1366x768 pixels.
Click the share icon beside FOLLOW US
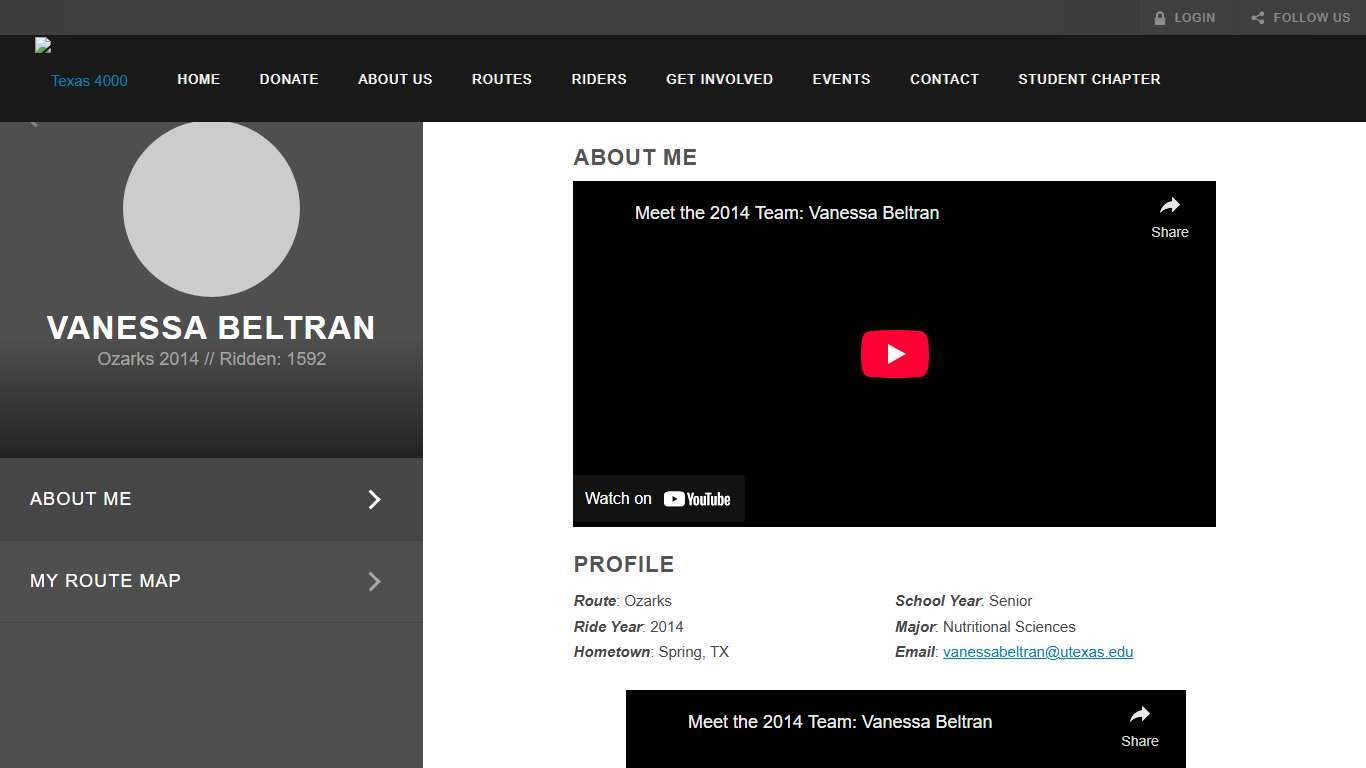[x=1257, y=17]
